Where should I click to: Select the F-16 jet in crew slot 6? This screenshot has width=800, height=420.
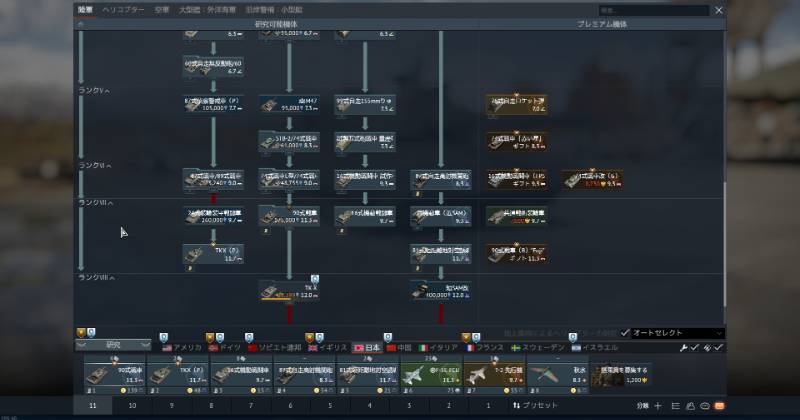(x=431, y=376)
